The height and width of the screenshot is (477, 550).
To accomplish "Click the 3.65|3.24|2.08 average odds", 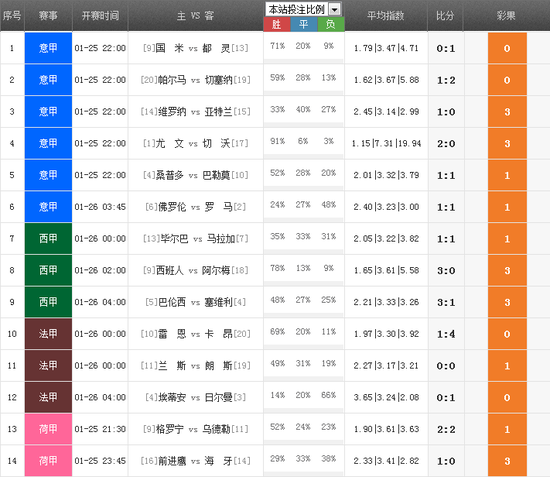I will [x=386, y=397].
